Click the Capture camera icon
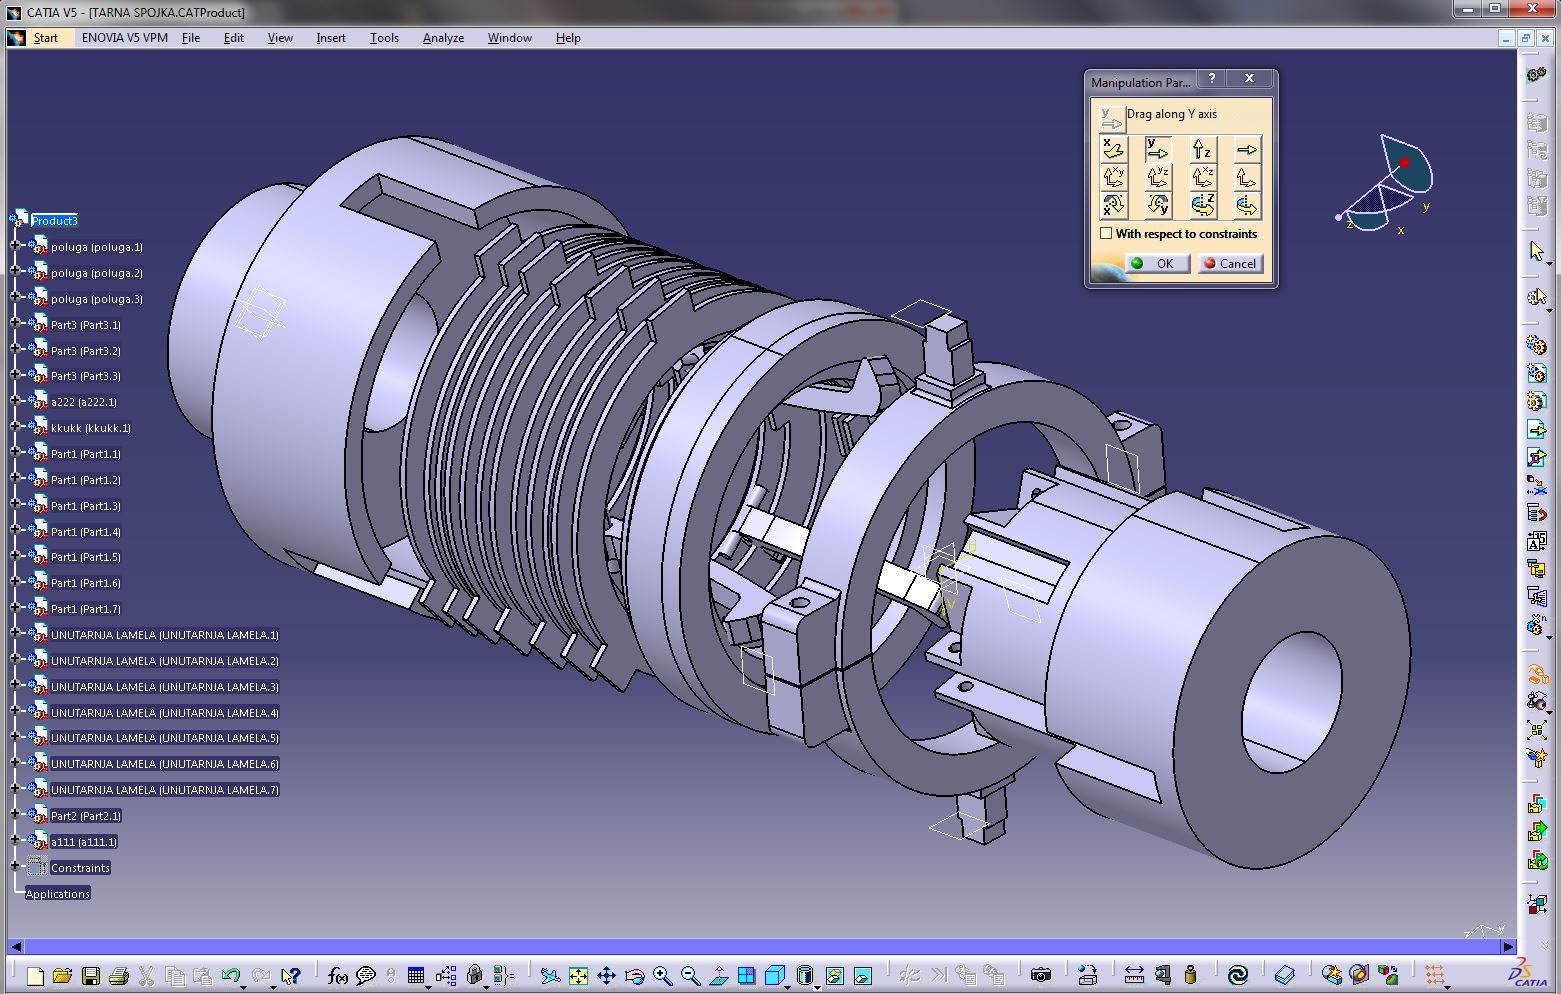The height and width of the screenshot is (994, 1561). 1041,975
